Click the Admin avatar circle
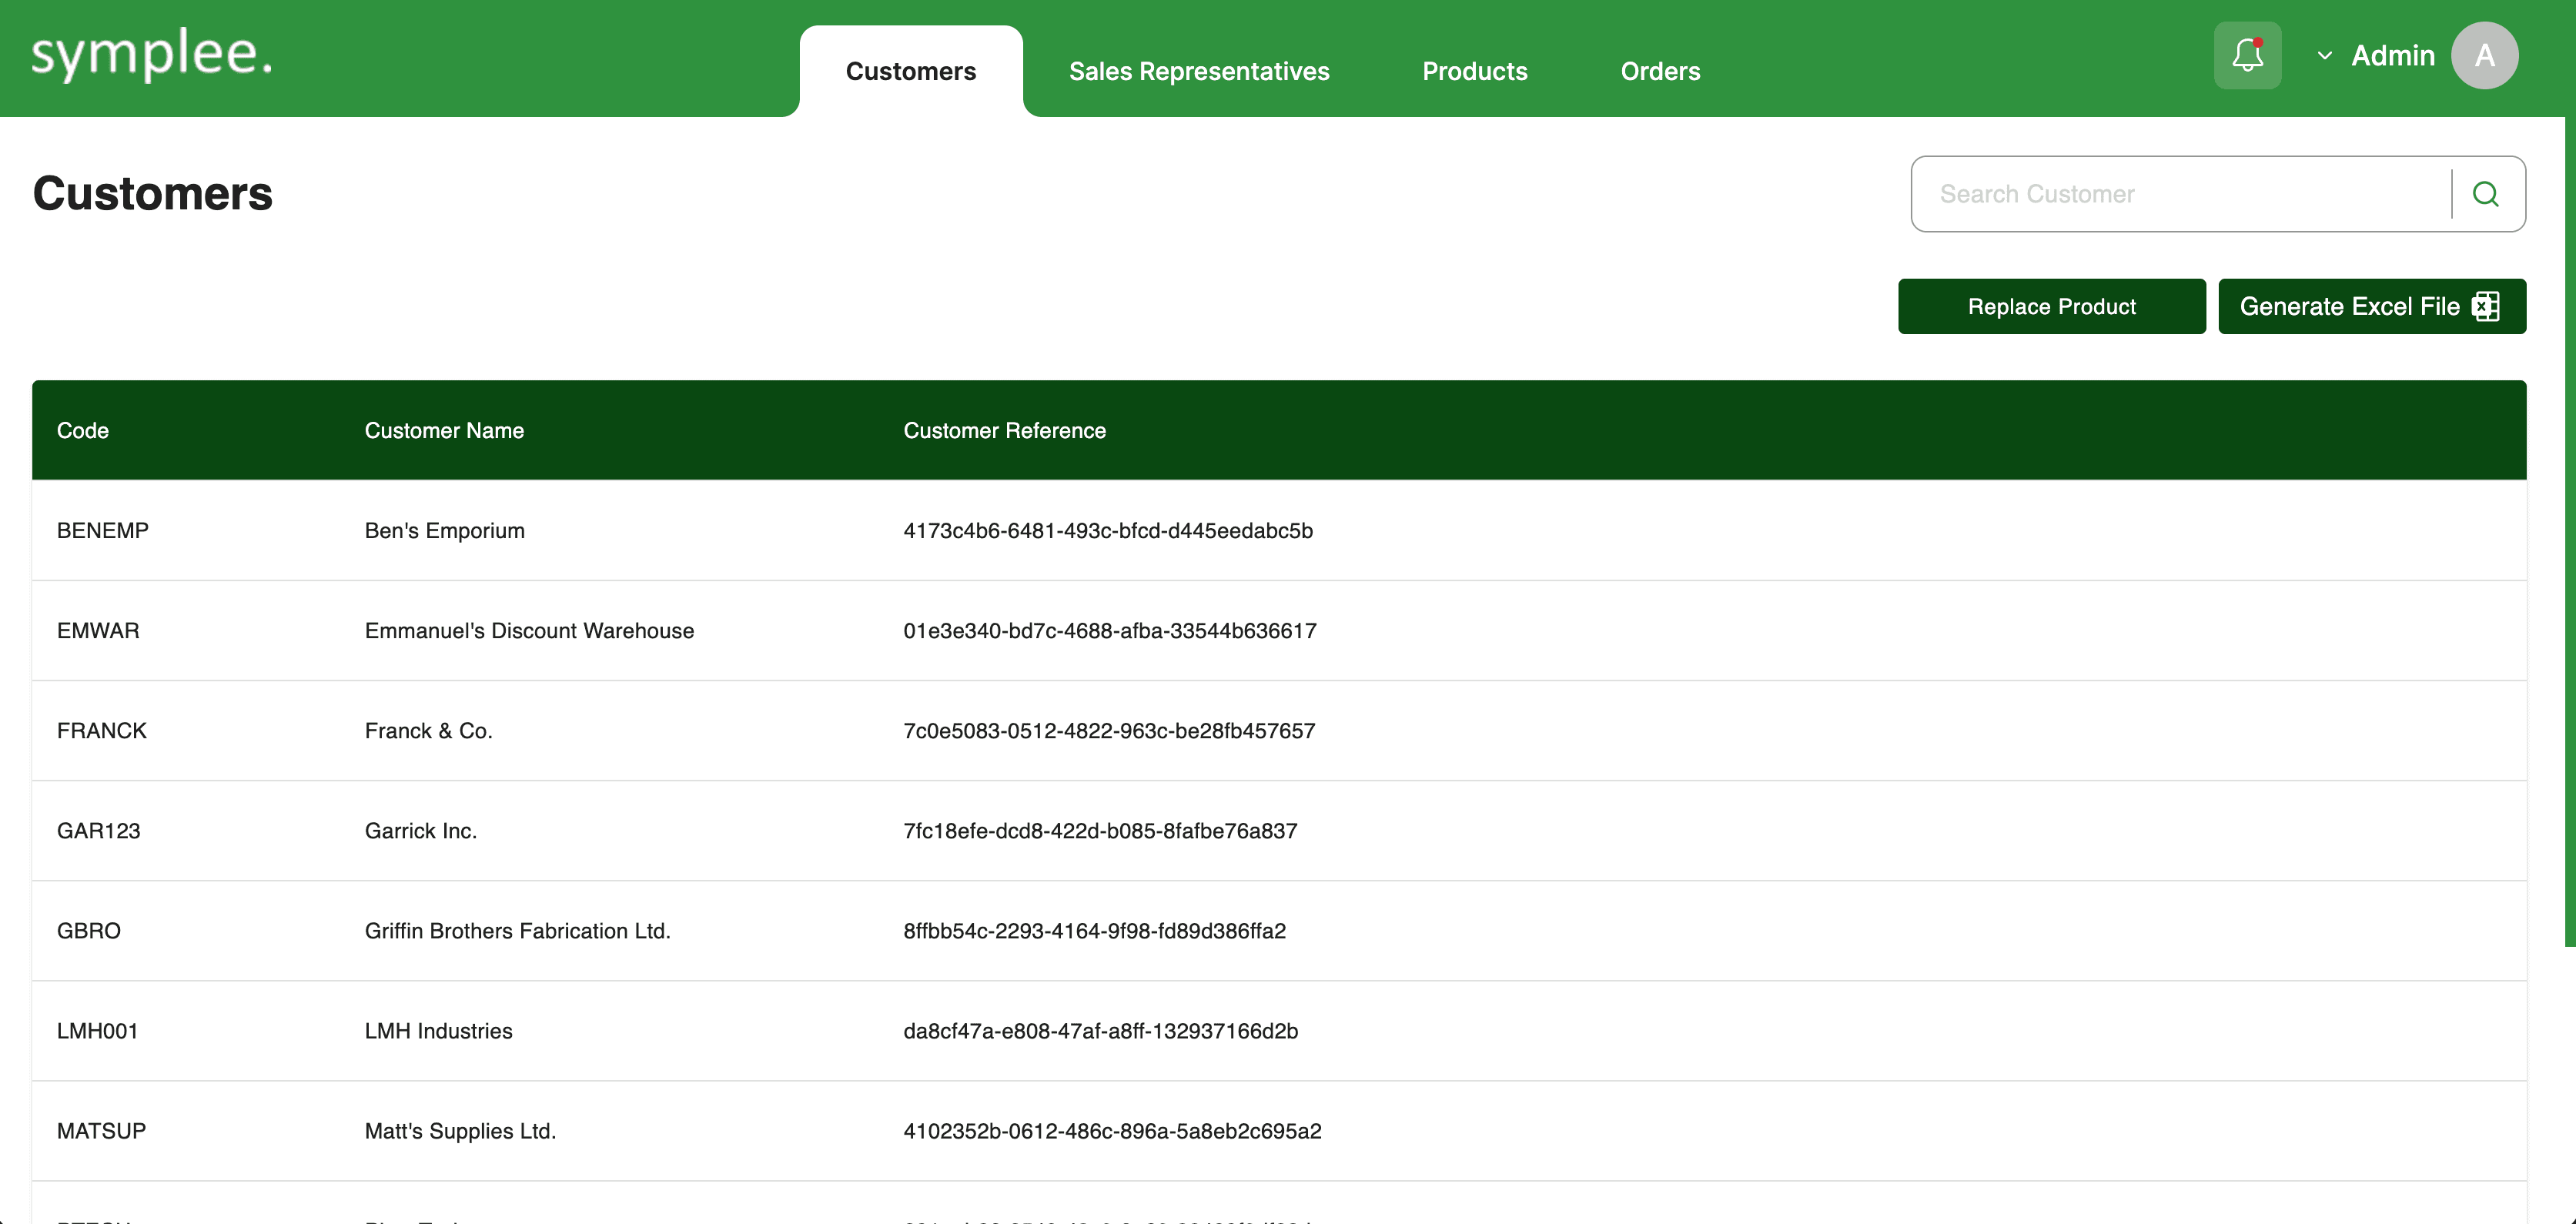The image size is (2576, 1224). point(2484,55)
